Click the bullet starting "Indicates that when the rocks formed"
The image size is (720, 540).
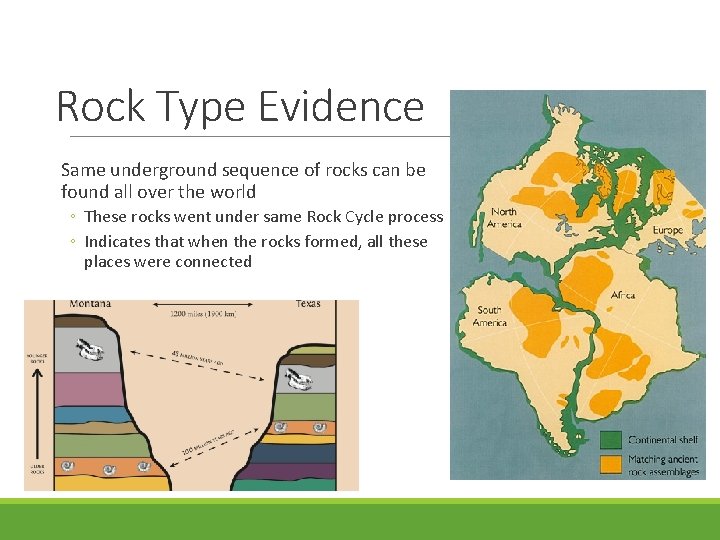point(256,252)
